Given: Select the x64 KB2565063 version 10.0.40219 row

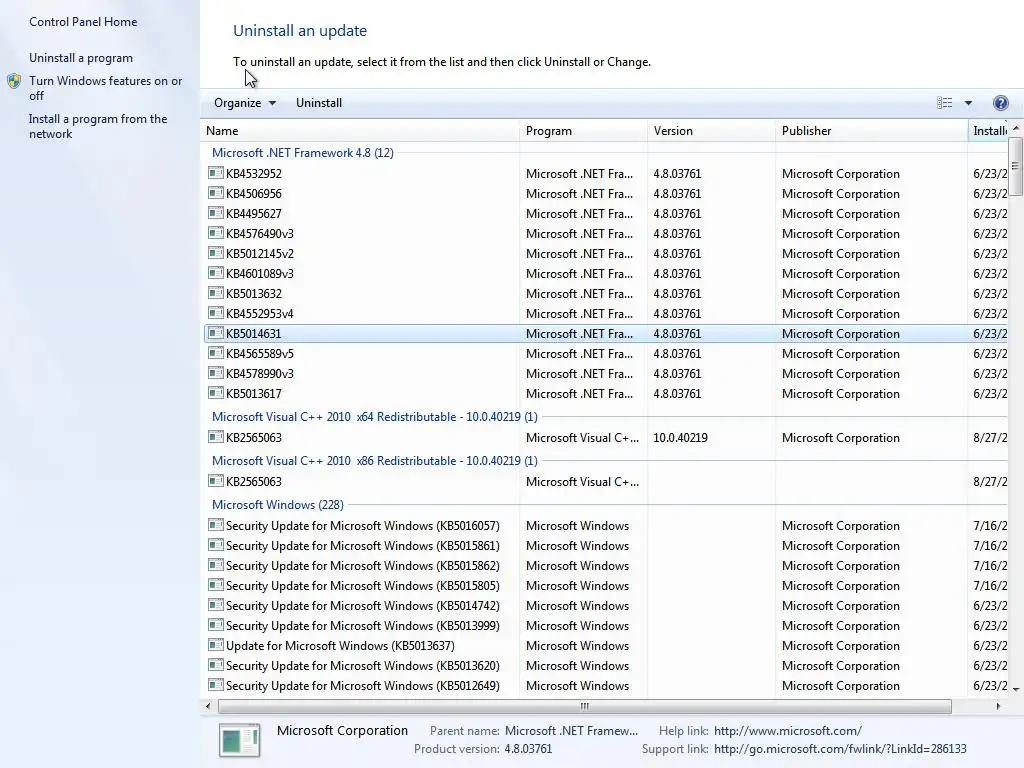Looking at the screenshot, I should 605,438.
